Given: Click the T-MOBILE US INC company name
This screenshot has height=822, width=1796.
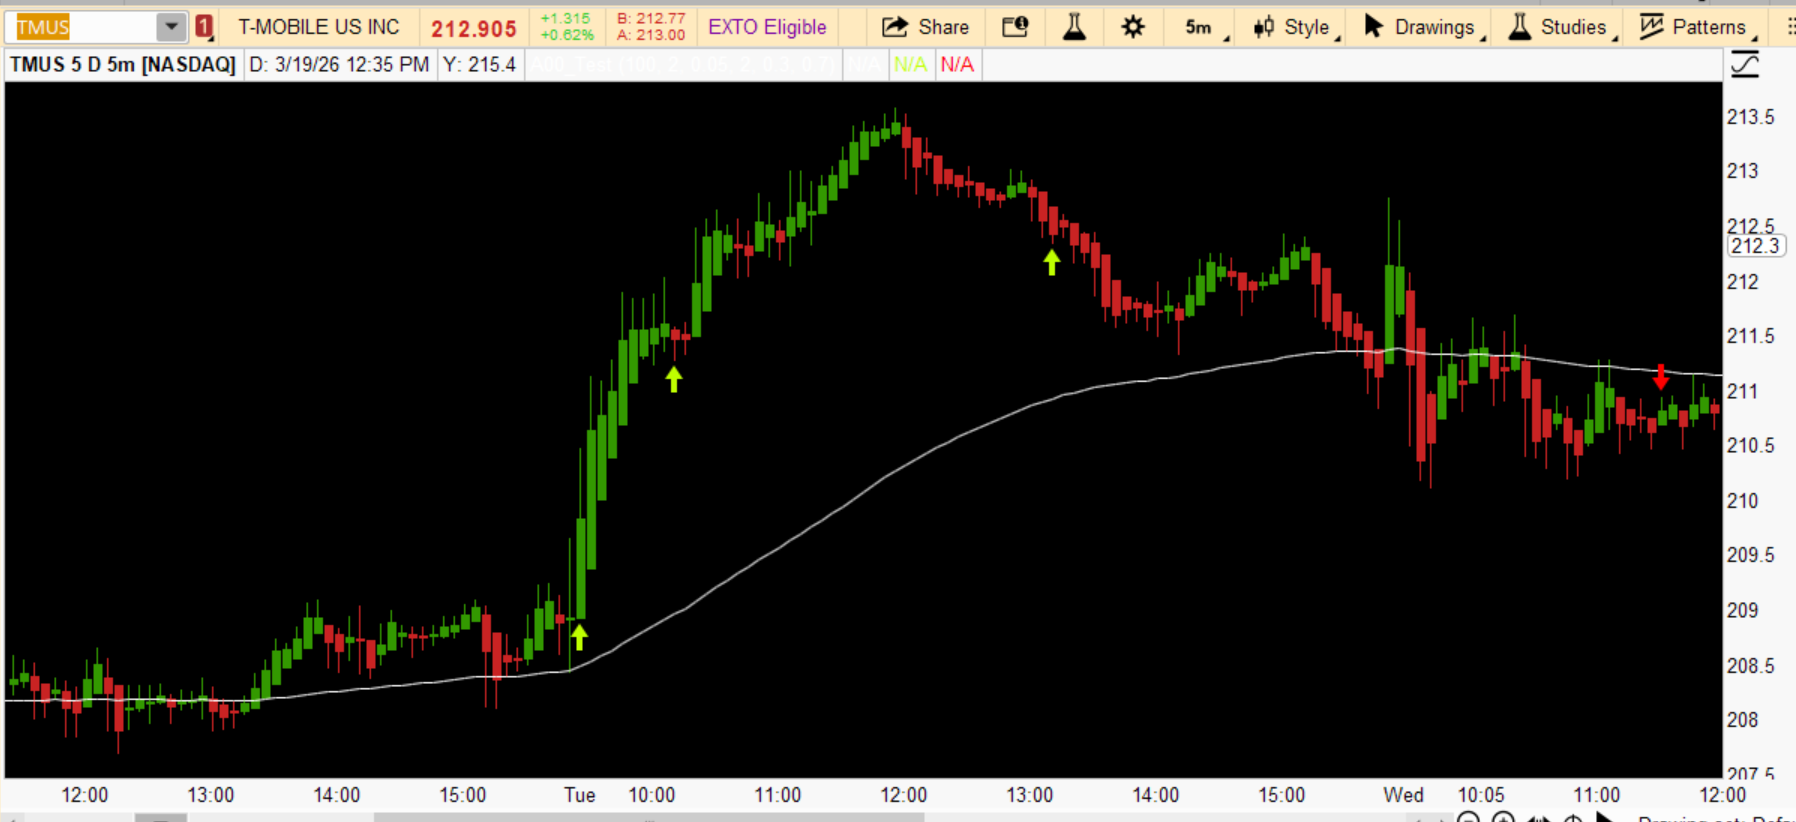Looking at the screenshot, I should (x=318, y=27).
